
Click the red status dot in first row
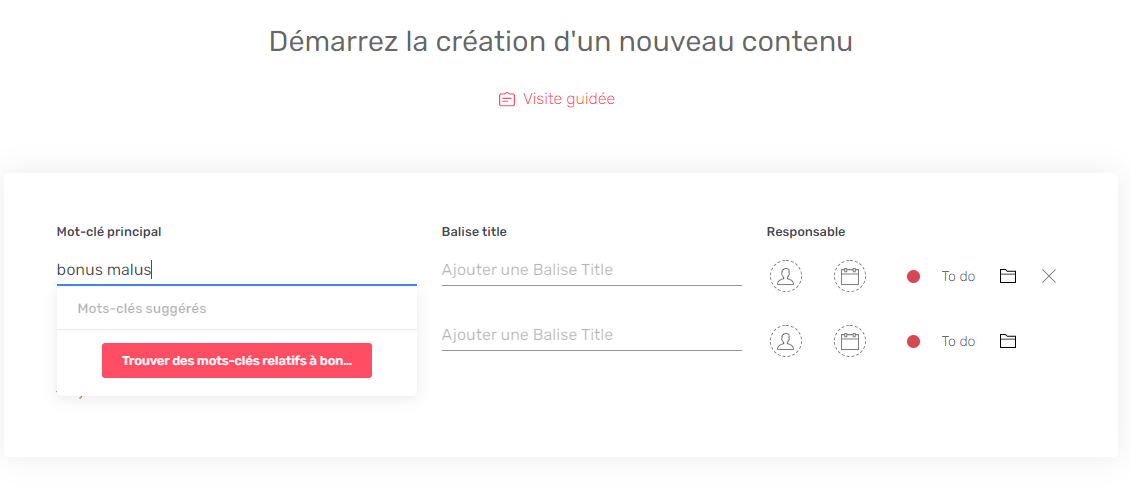[913, 276]
